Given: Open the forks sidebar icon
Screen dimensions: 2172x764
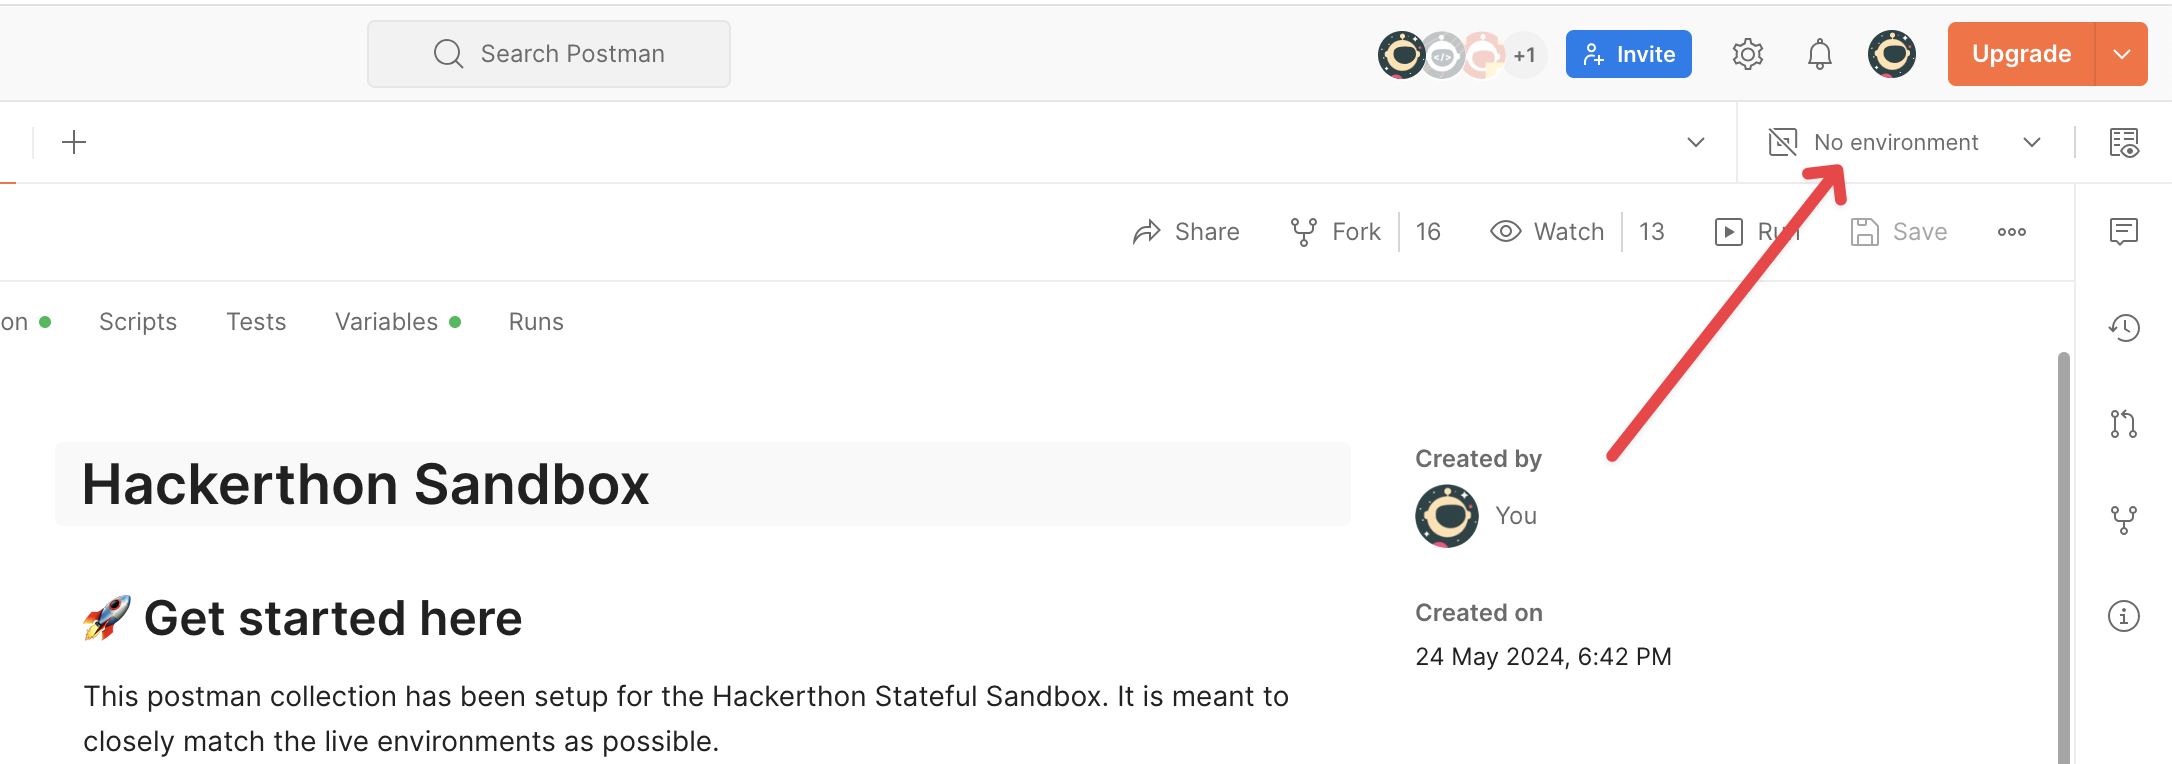Looking at the screenshot, I should pos(2123,520).
